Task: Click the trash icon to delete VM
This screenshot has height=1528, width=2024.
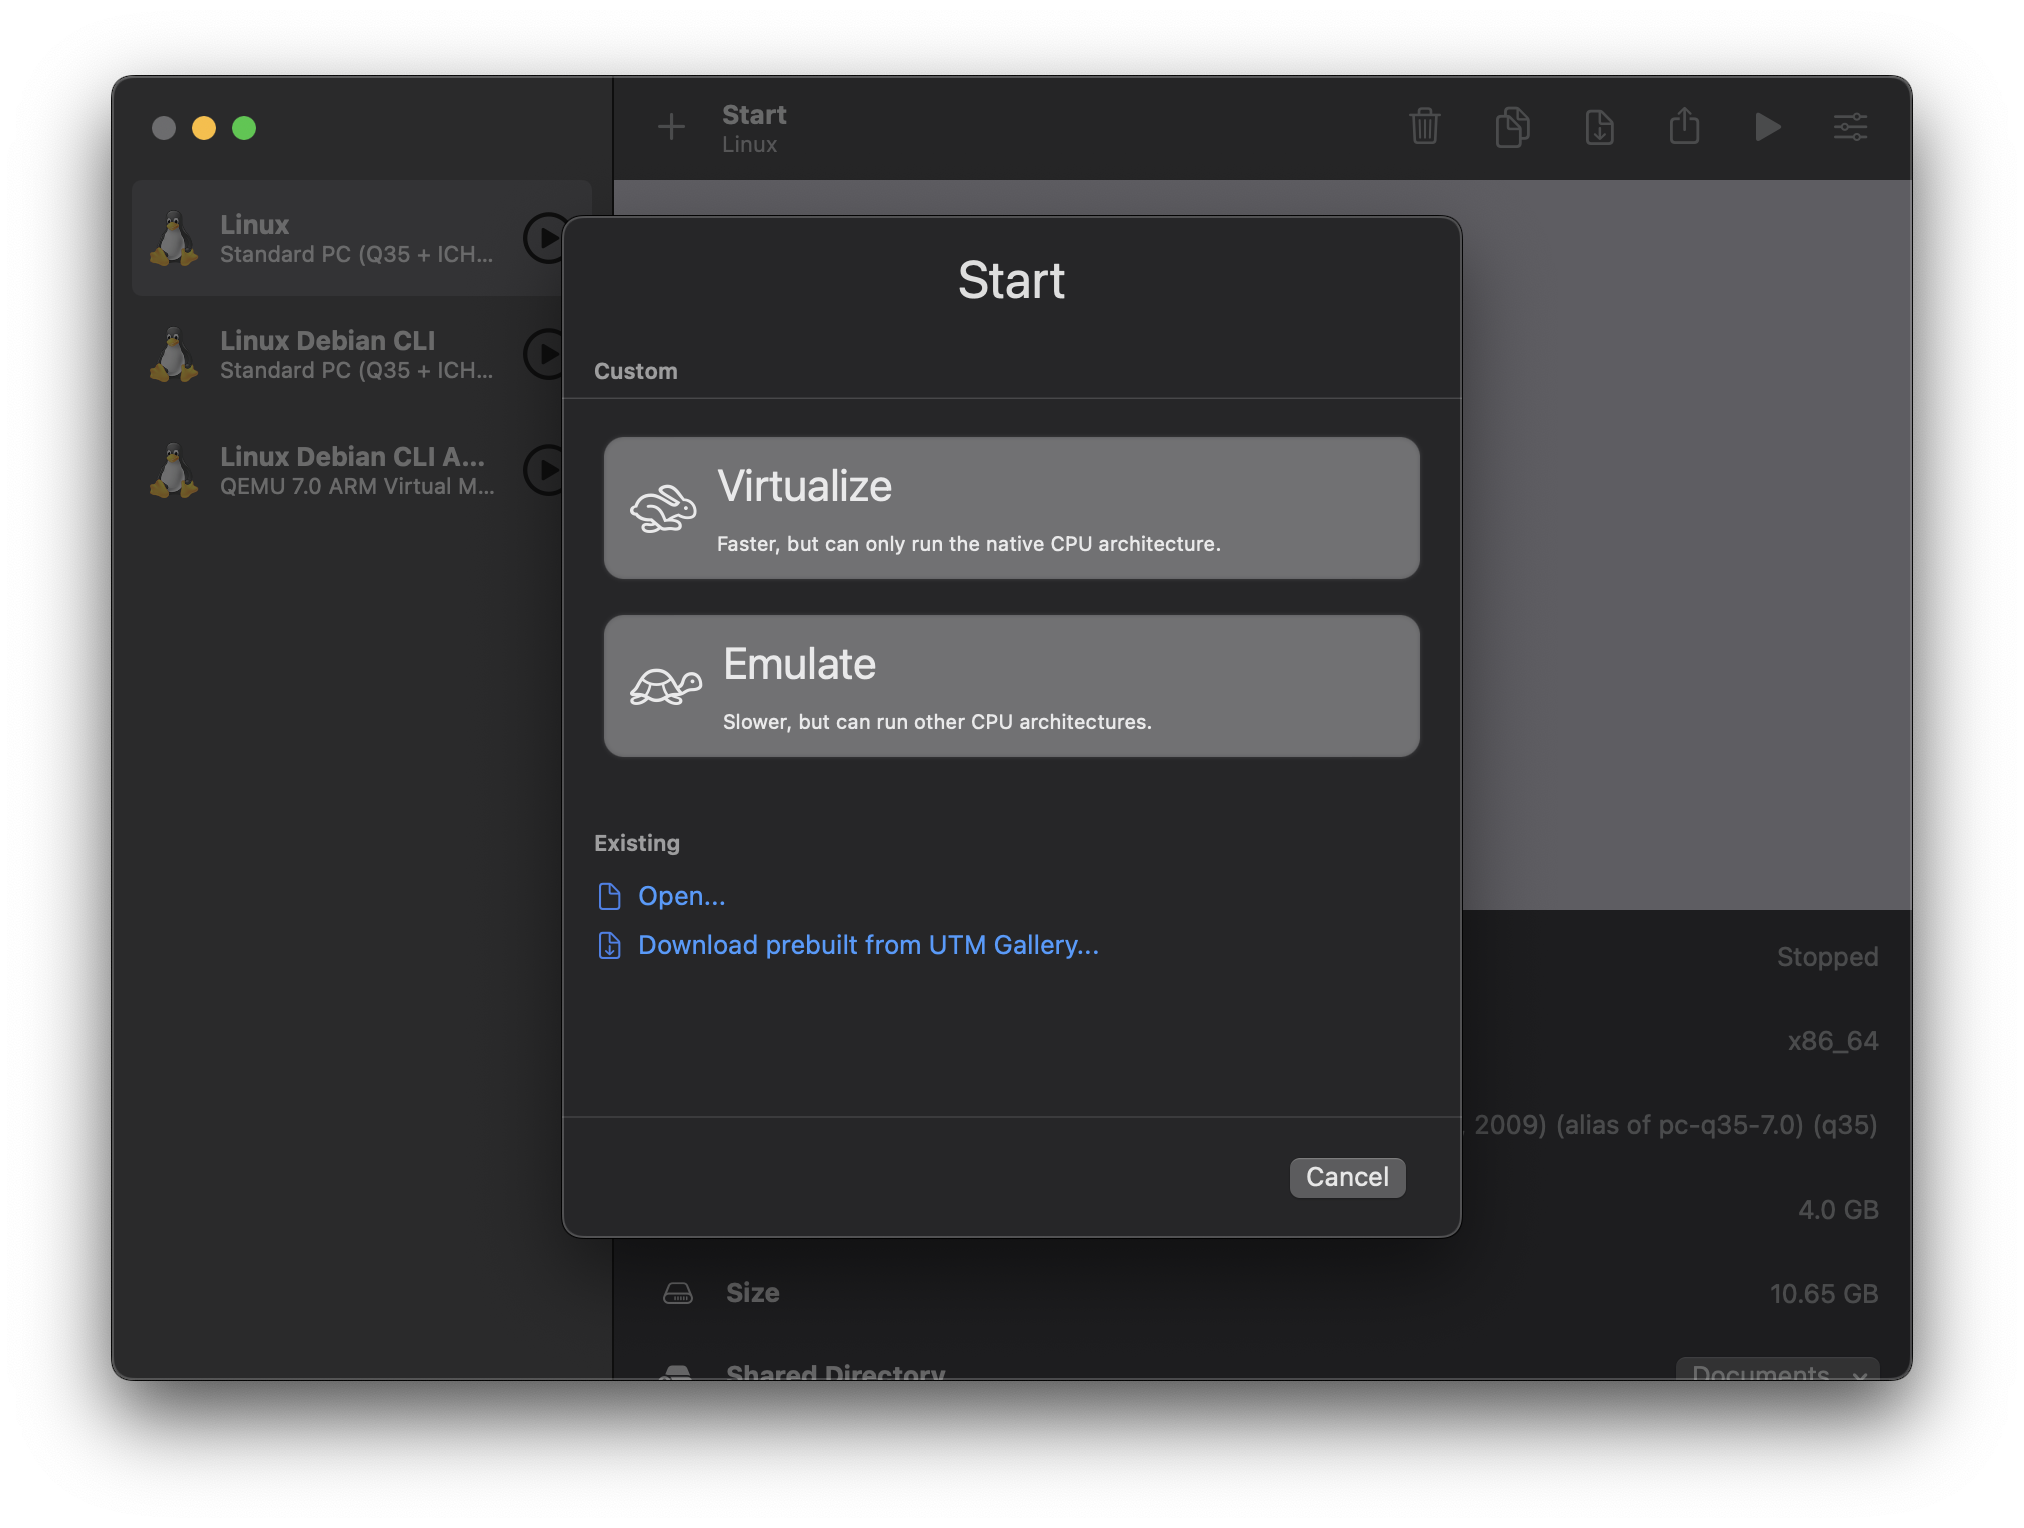Action: 1424,127
